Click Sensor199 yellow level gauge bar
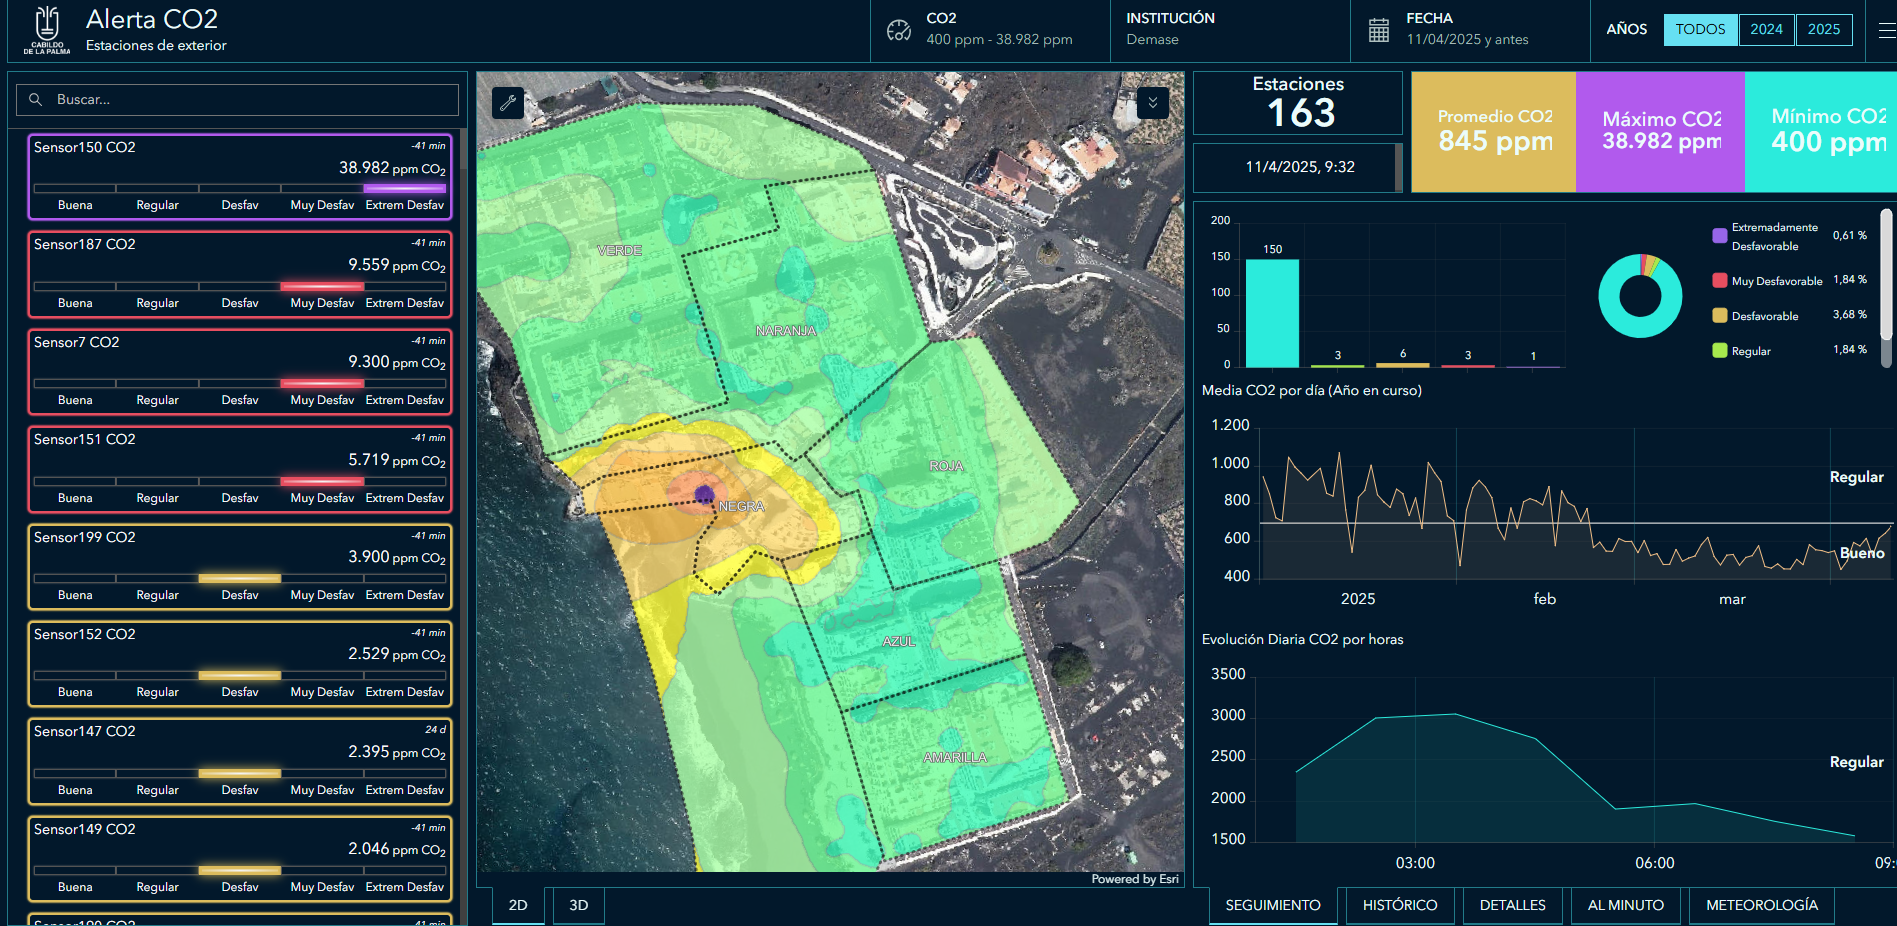The image size is (1897, 926). (x=240, y=578)
